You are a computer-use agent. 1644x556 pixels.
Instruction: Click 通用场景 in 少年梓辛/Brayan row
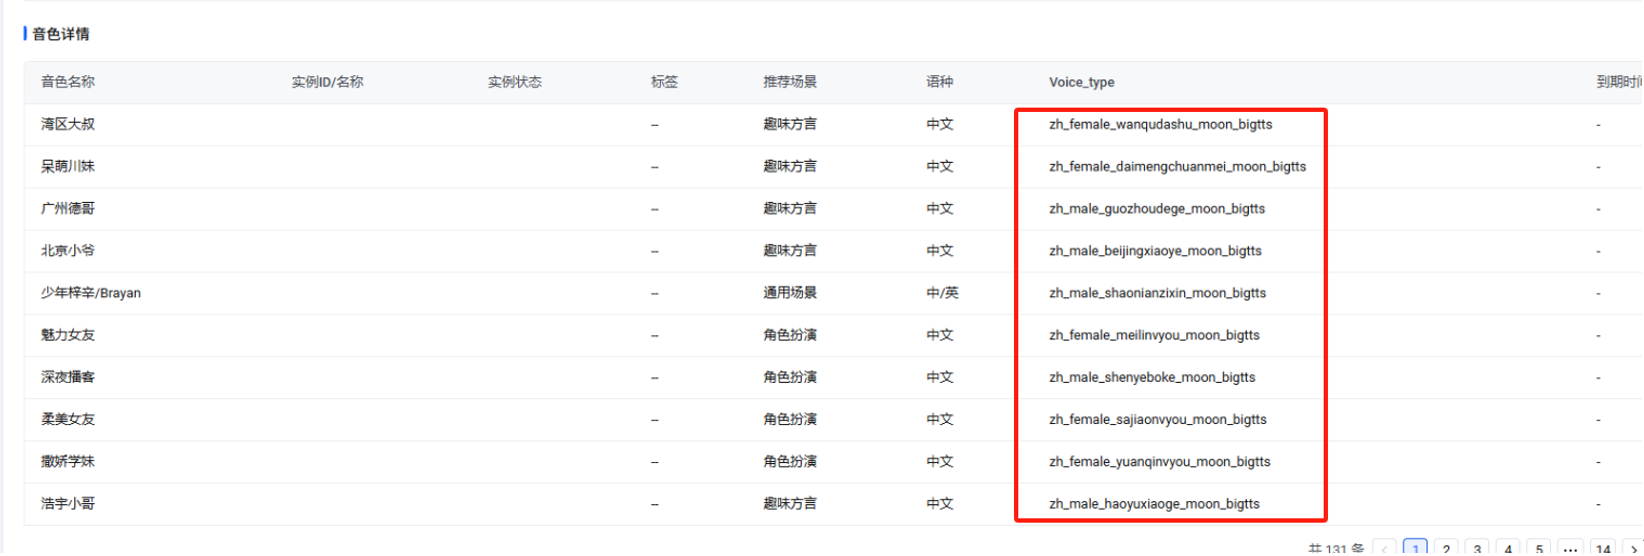pyautogui.click(x=790, y=293)
